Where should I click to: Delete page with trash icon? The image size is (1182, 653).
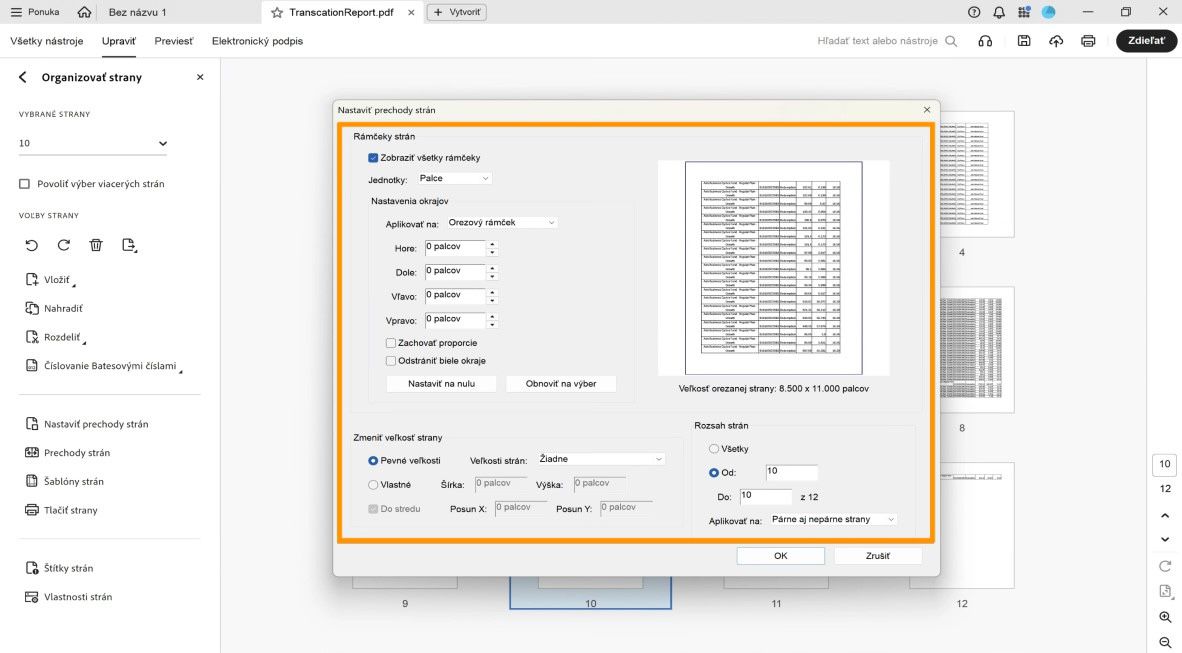coord(96,245)
